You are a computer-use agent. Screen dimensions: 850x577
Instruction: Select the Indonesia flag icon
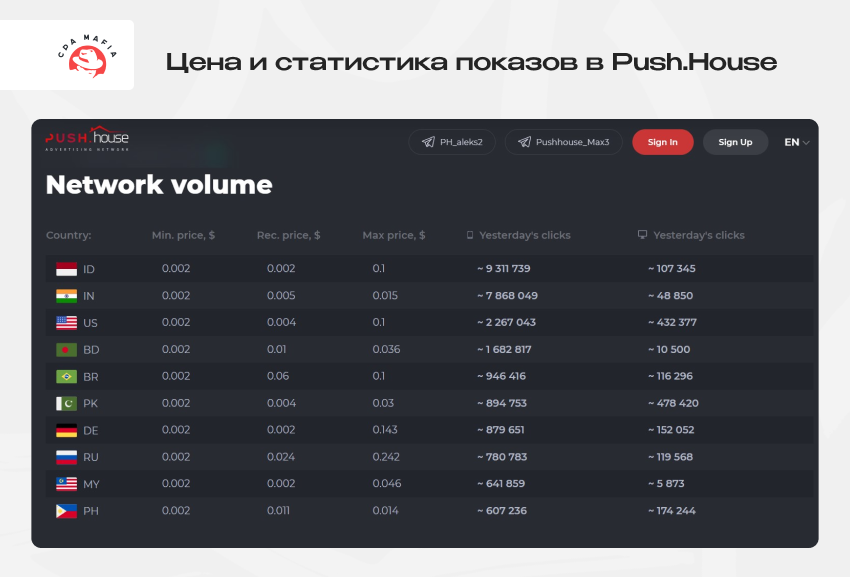67,269
